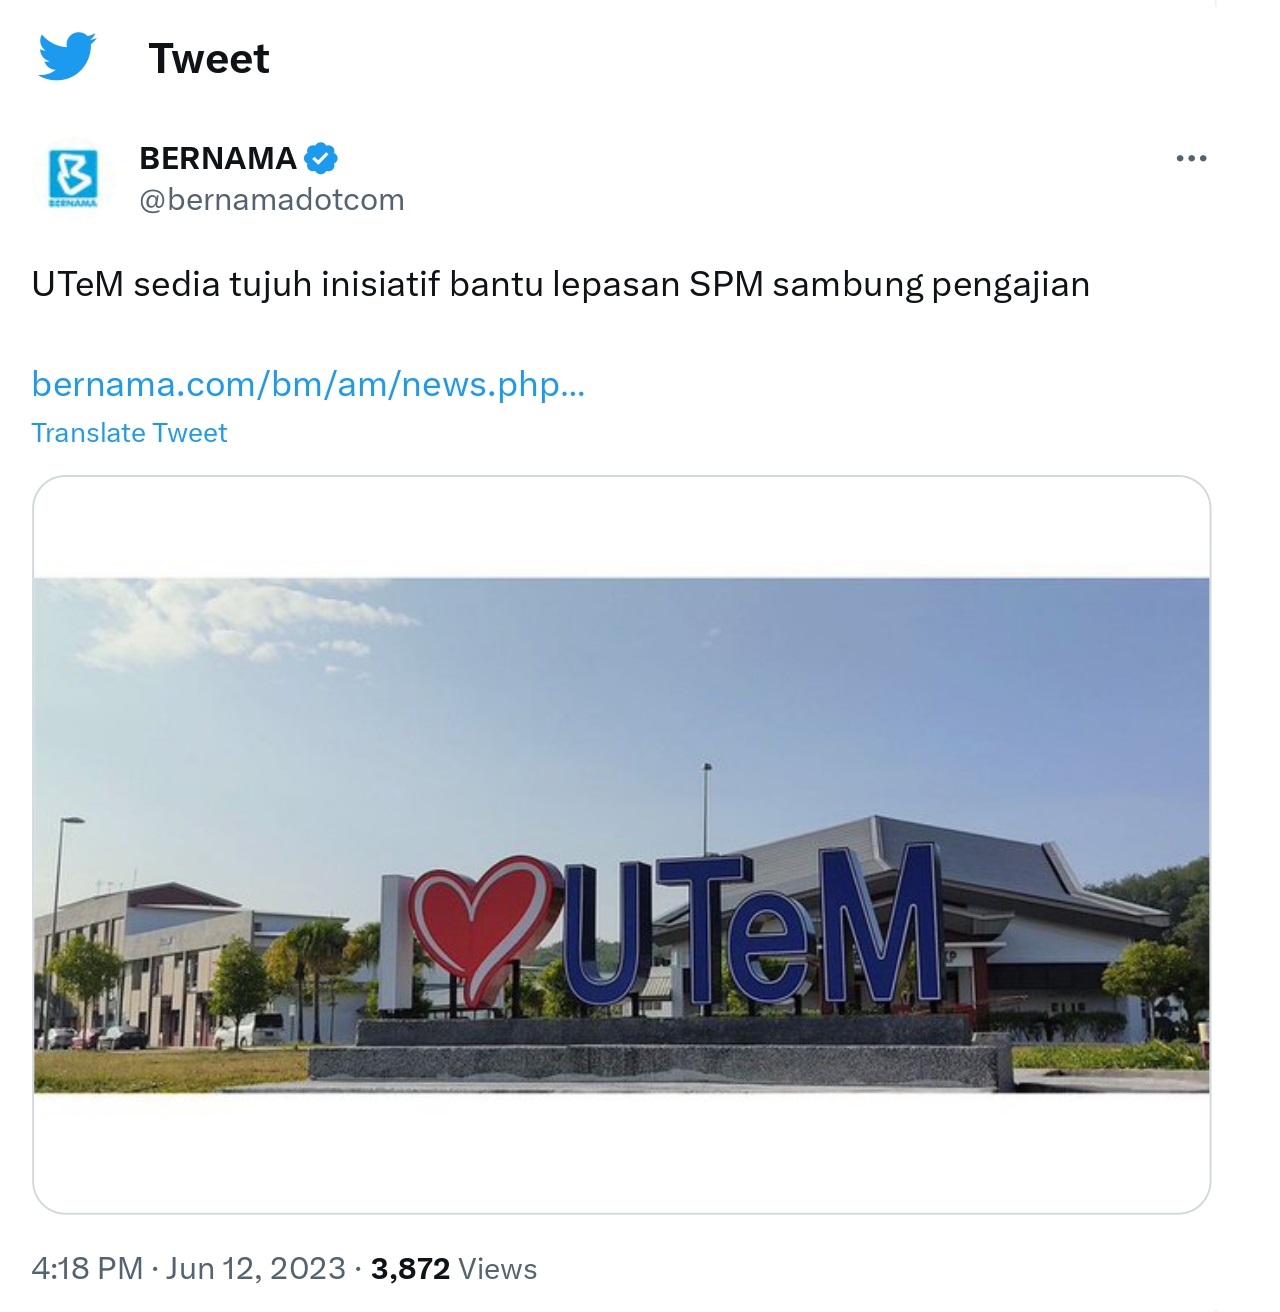Viewport: 1280px width, 1312px height.
Task: Open the bernama.com/bm/am/news.php link
Action: point(308,384)
